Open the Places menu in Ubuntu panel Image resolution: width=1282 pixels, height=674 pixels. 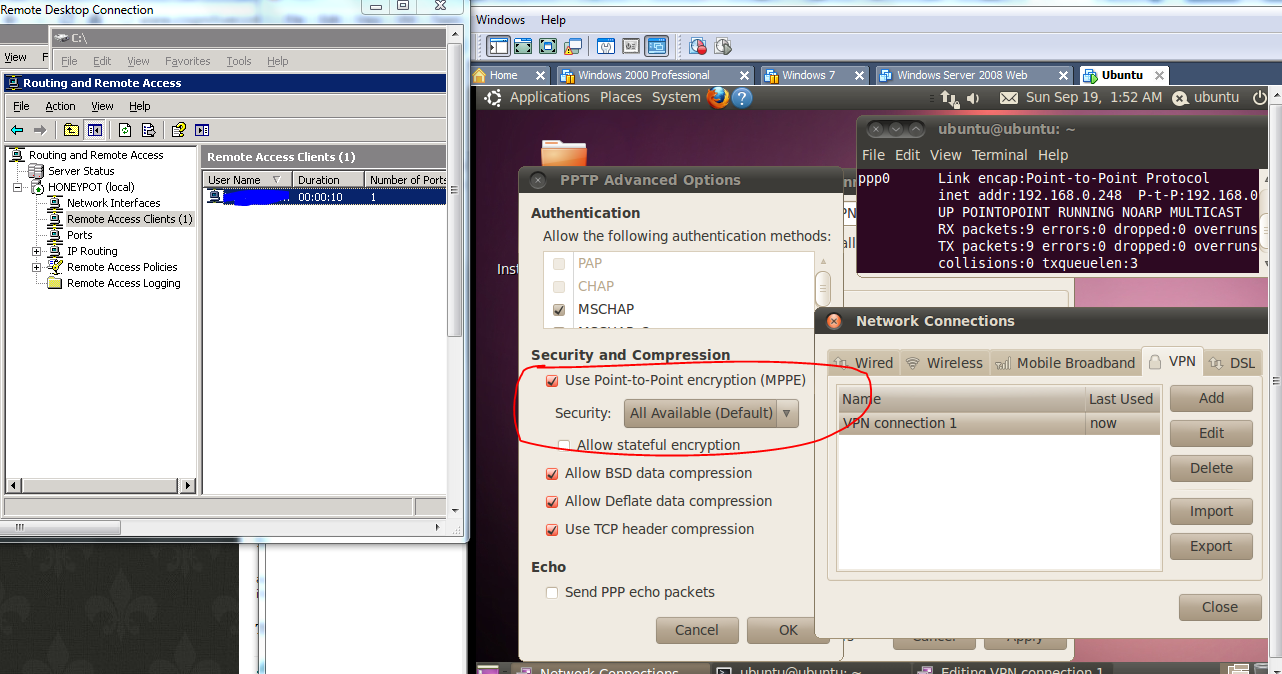pos(620,97)
